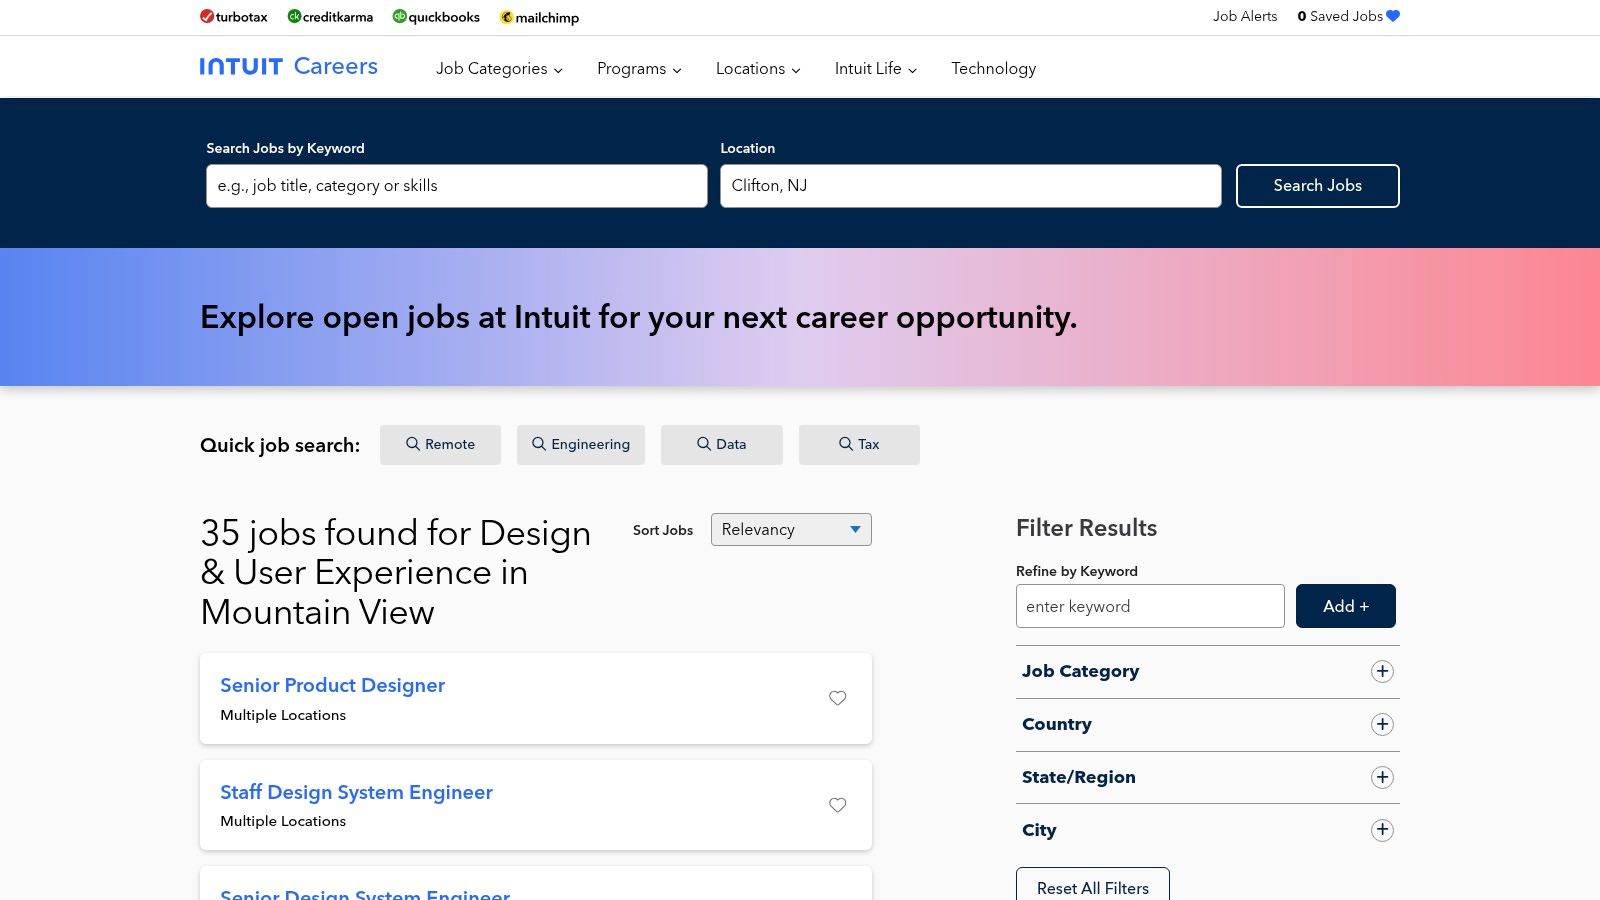Open the Job Categories menu

click(x=499, y=69)
